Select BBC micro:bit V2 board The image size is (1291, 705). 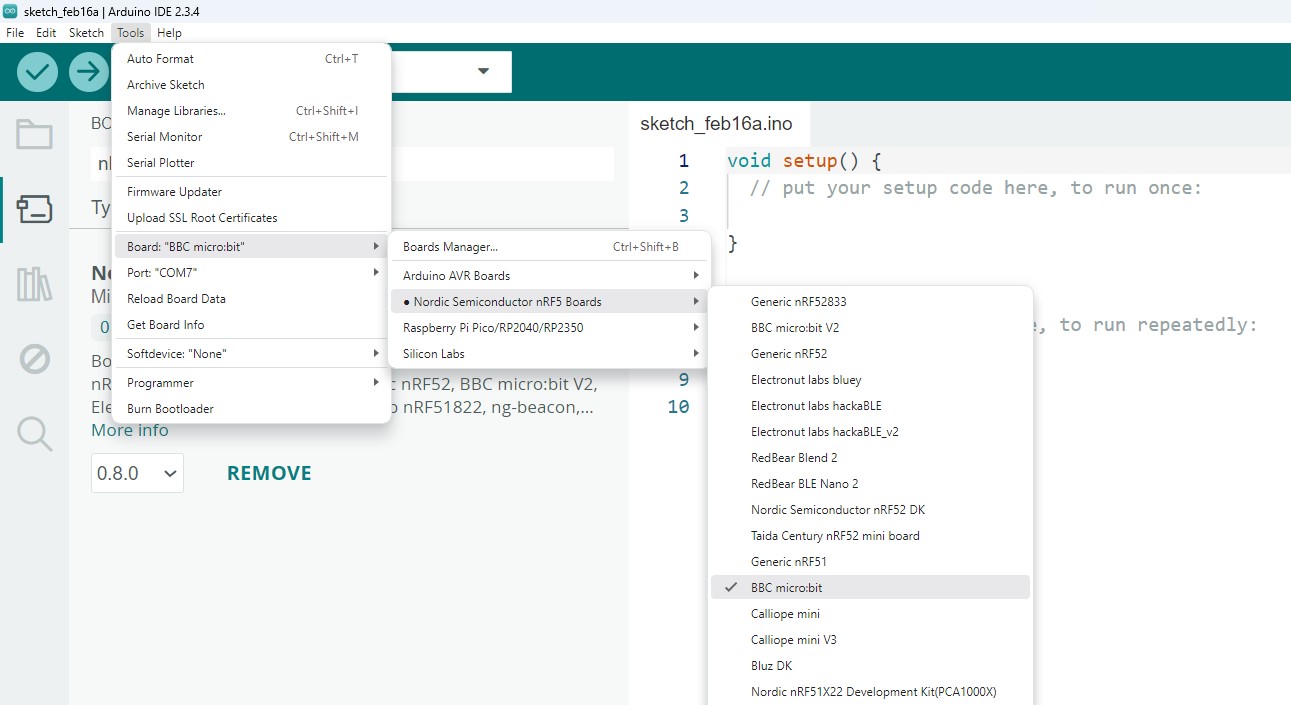pos(870,327)
